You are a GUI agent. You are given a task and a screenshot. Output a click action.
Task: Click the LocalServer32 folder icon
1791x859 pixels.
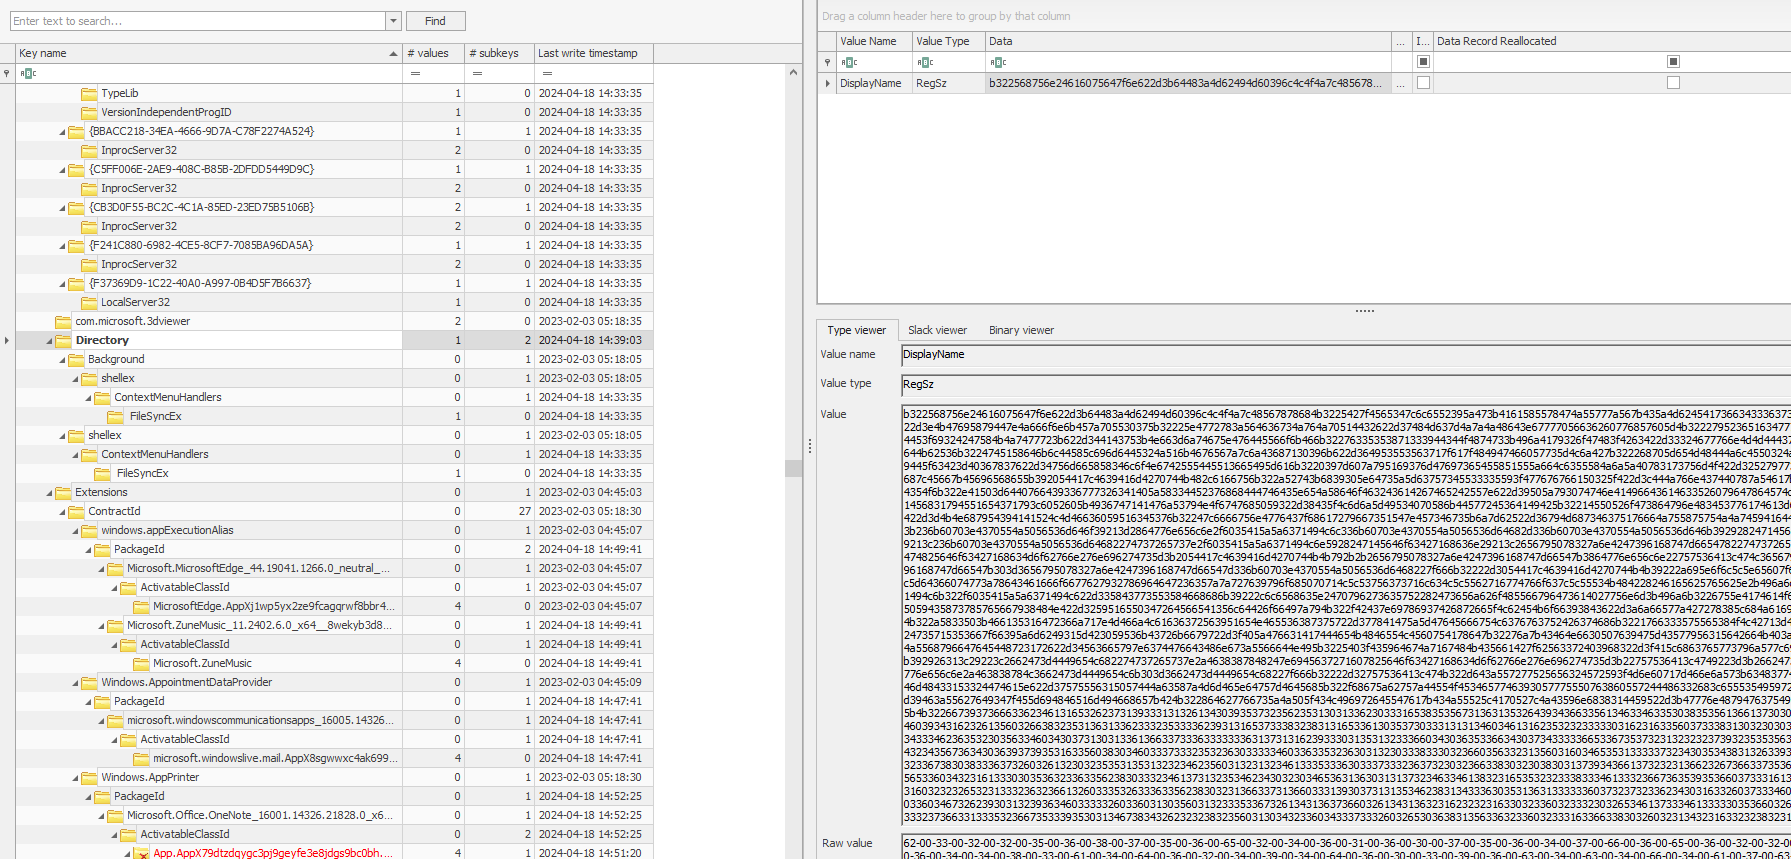coord(89,302)
